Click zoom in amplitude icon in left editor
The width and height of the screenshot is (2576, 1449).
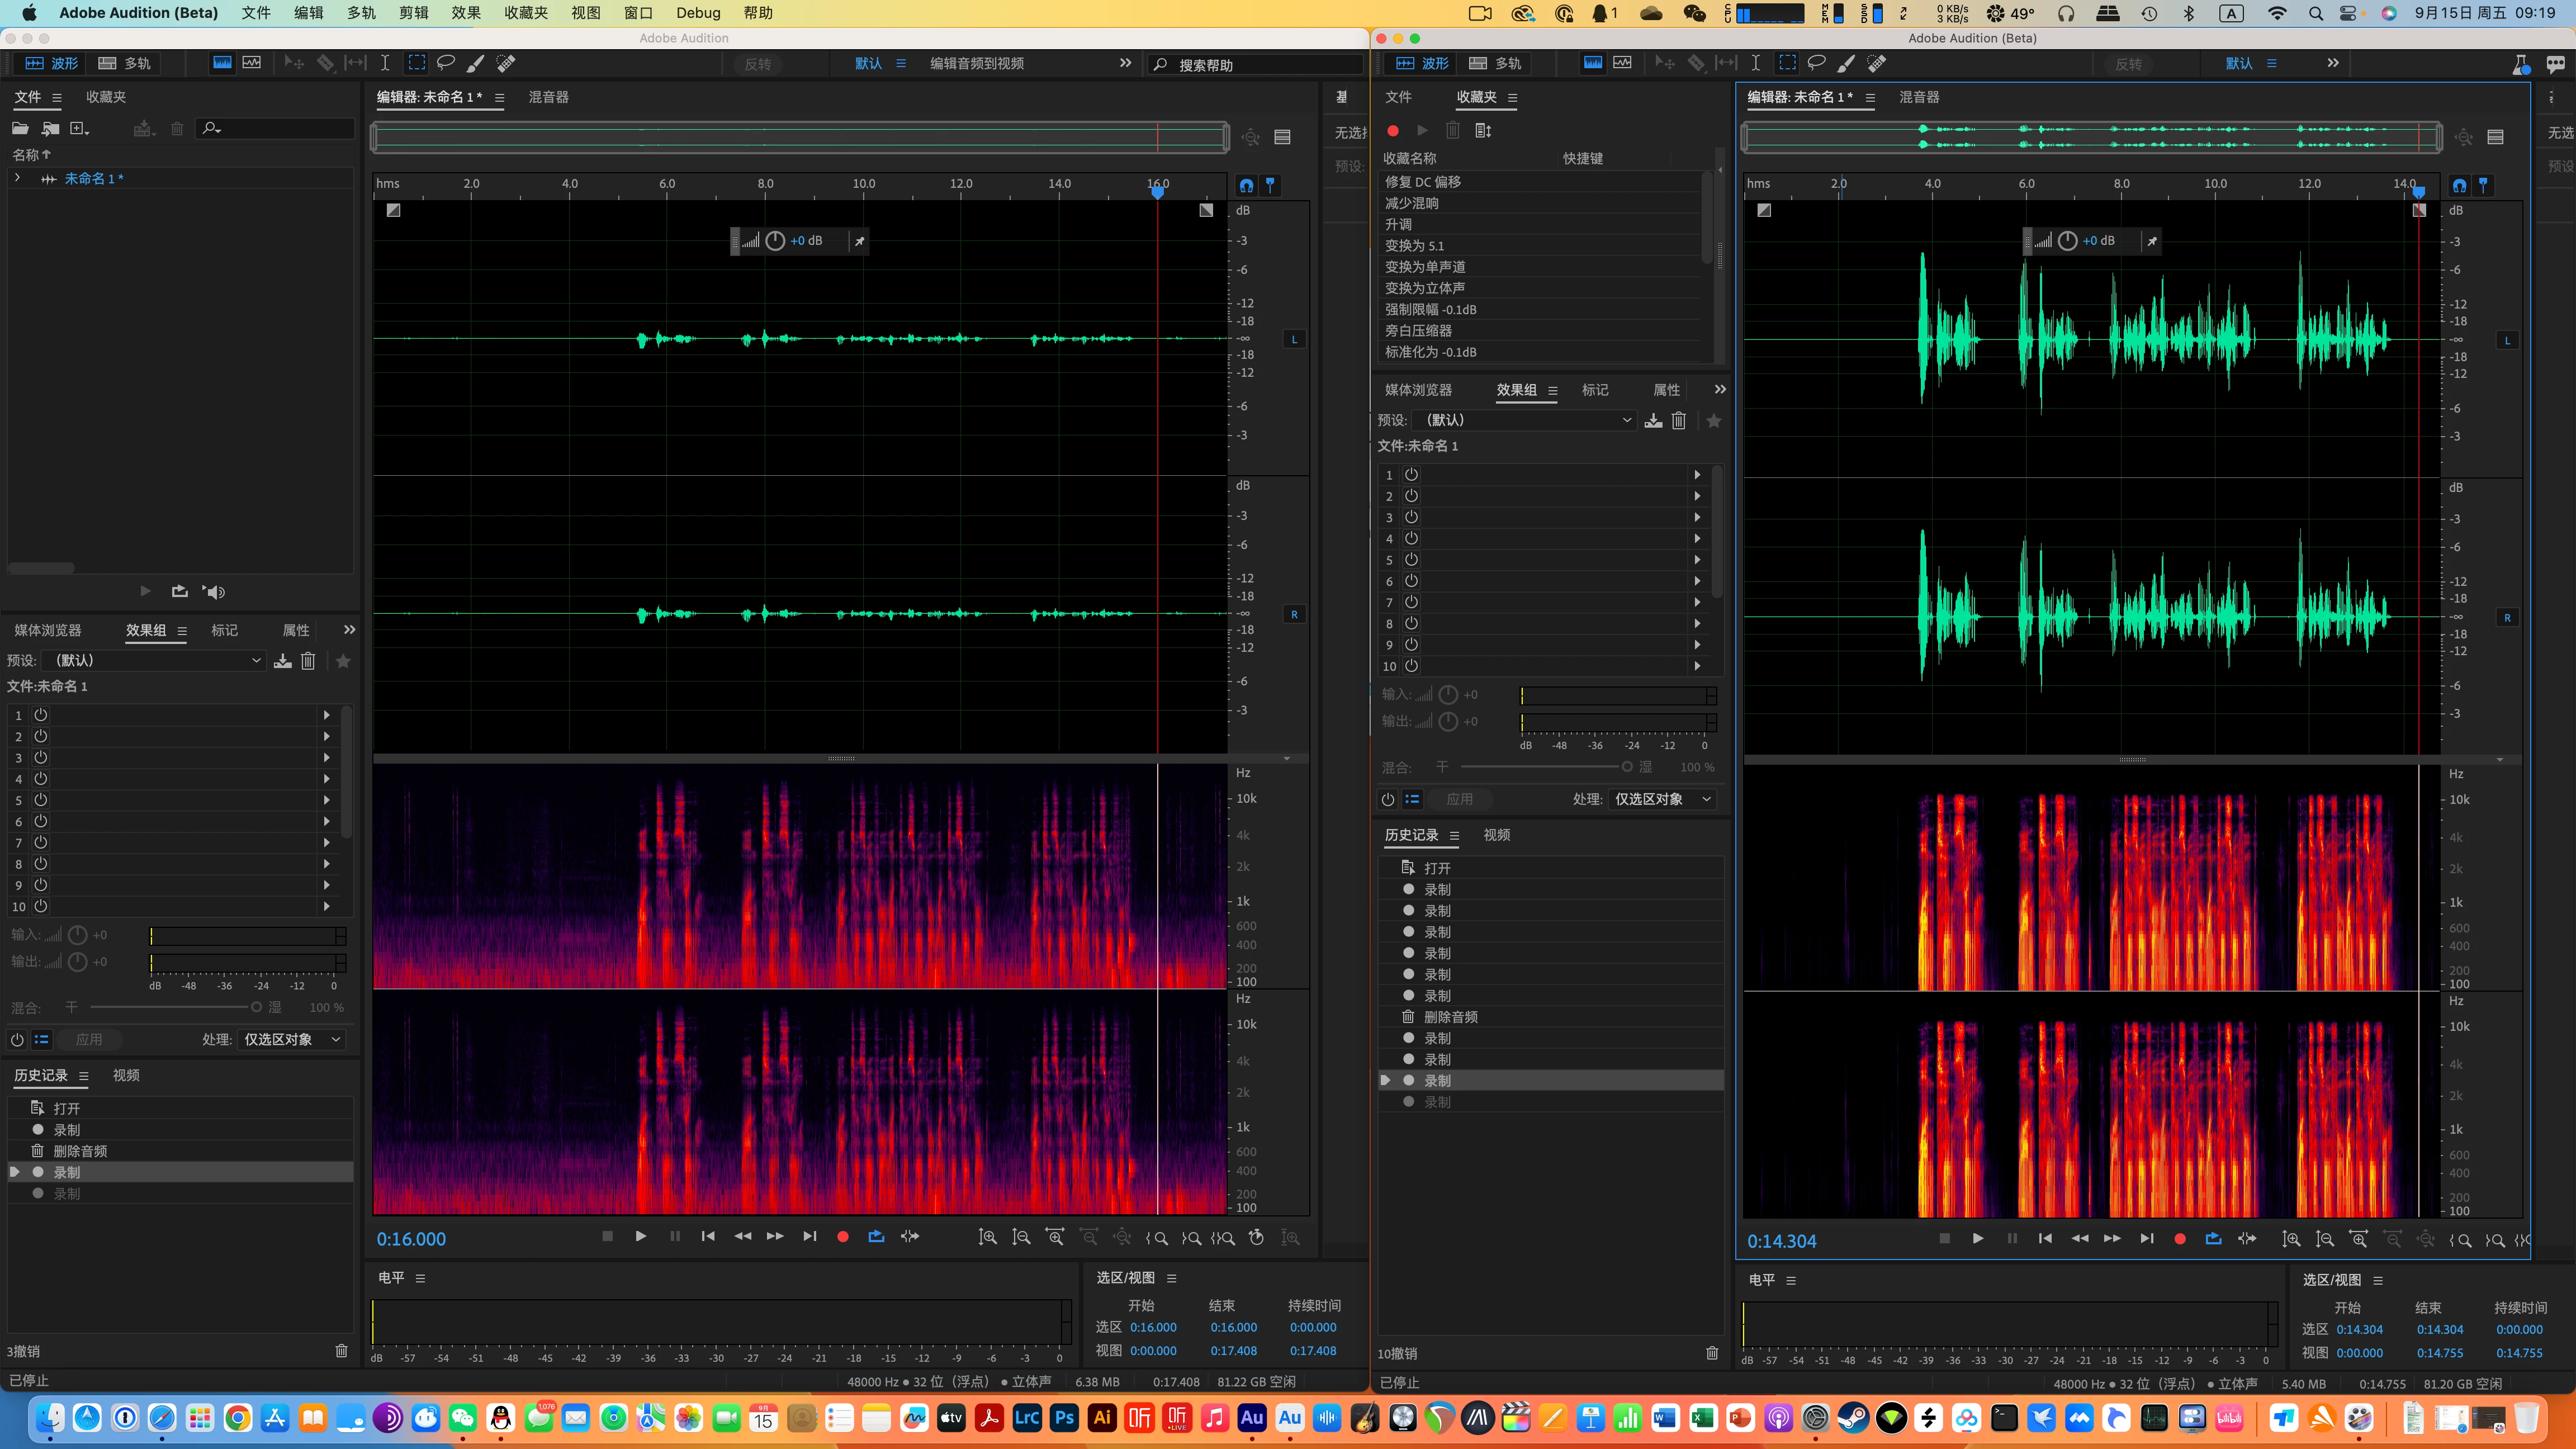coord(987,1237)
